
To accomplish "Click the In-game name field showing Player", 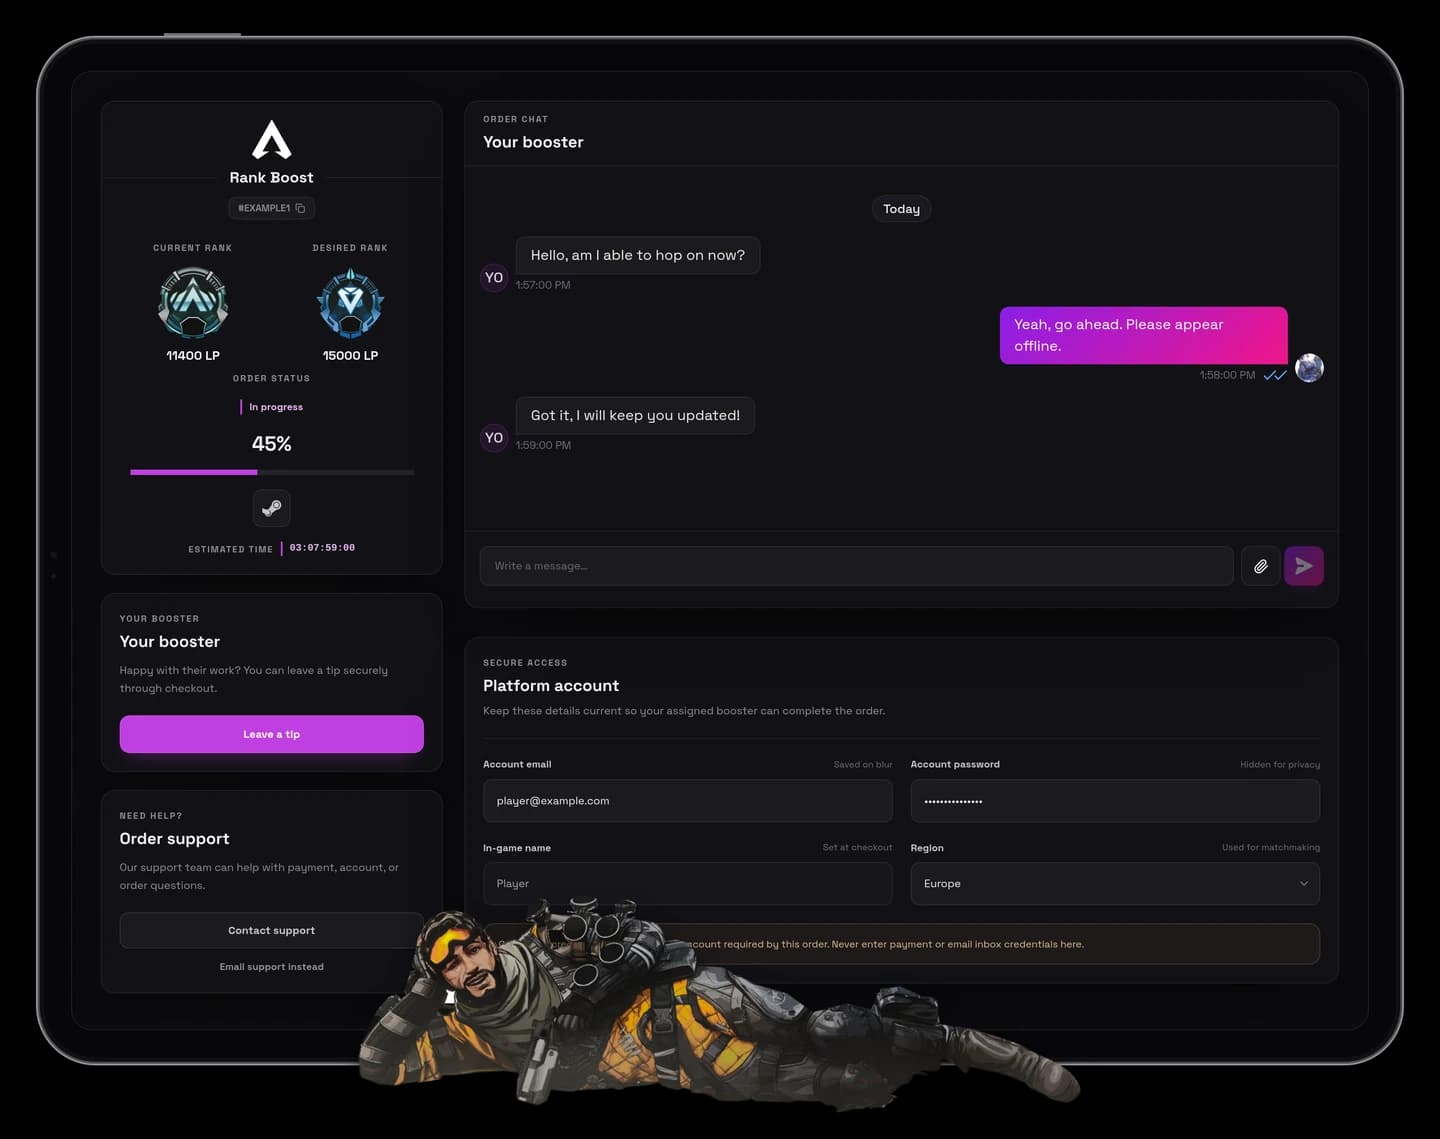I will [687, 884].
